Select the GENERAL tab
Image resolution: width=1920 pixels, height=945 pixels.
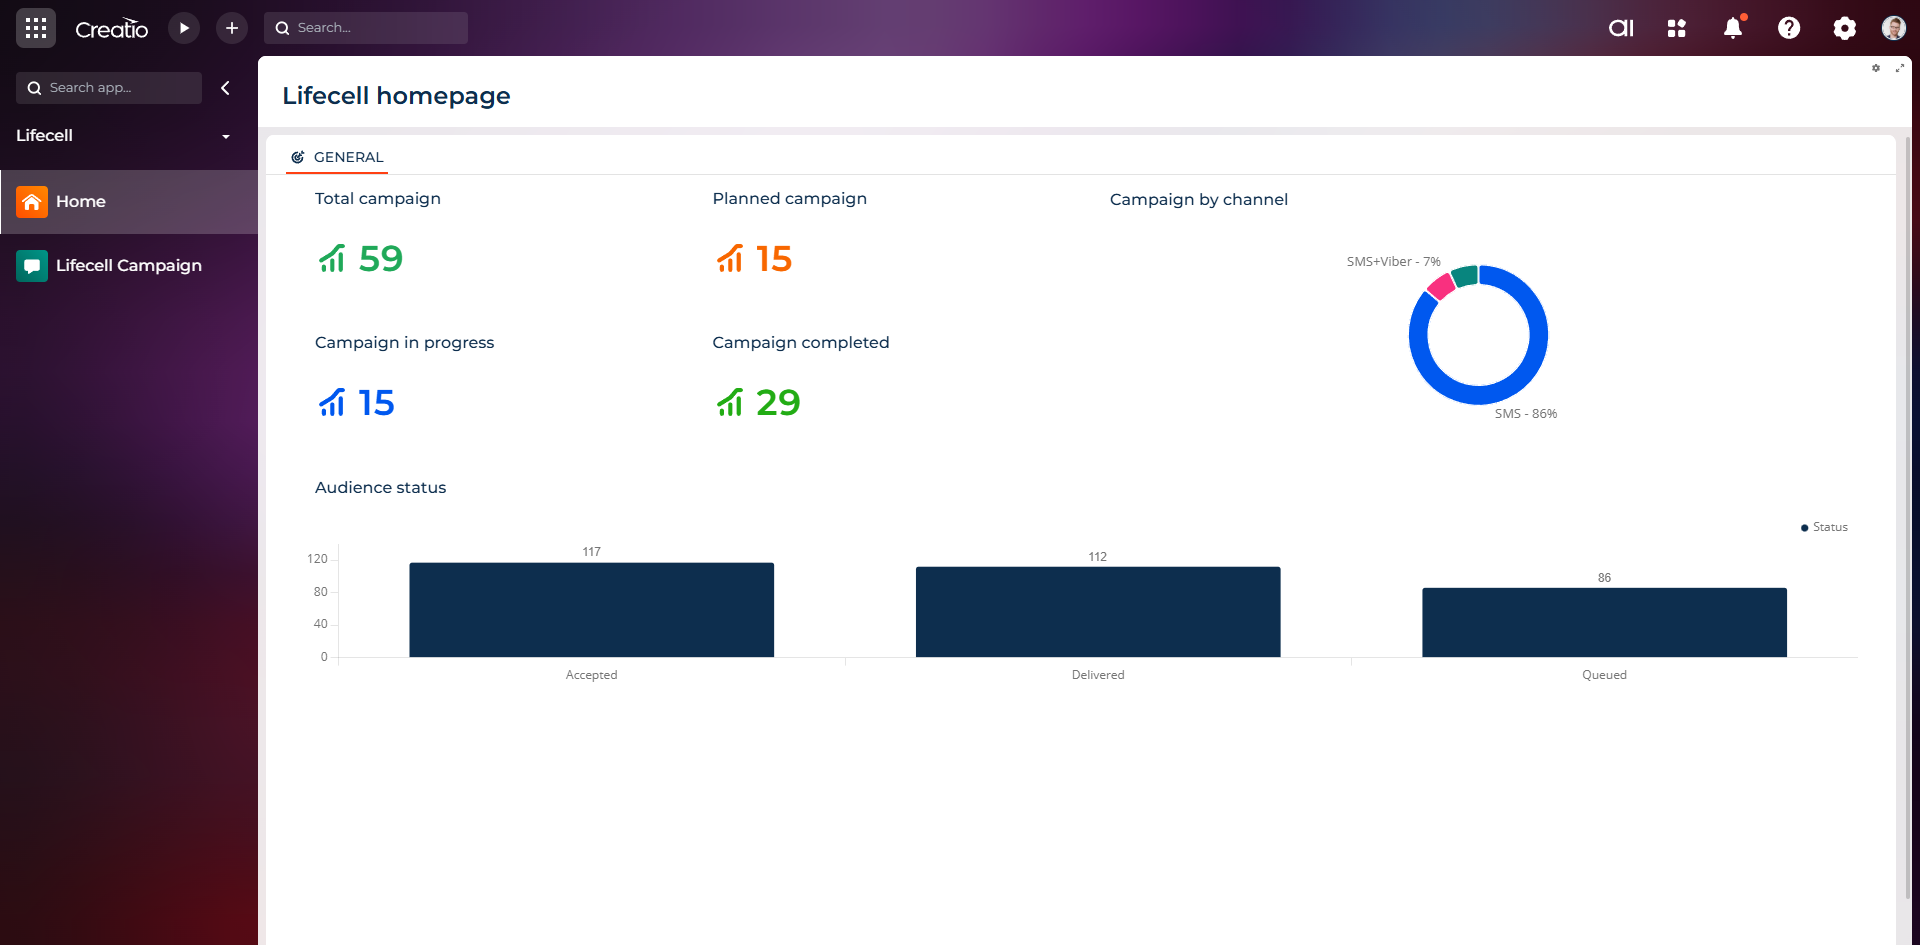click(337, 157)
